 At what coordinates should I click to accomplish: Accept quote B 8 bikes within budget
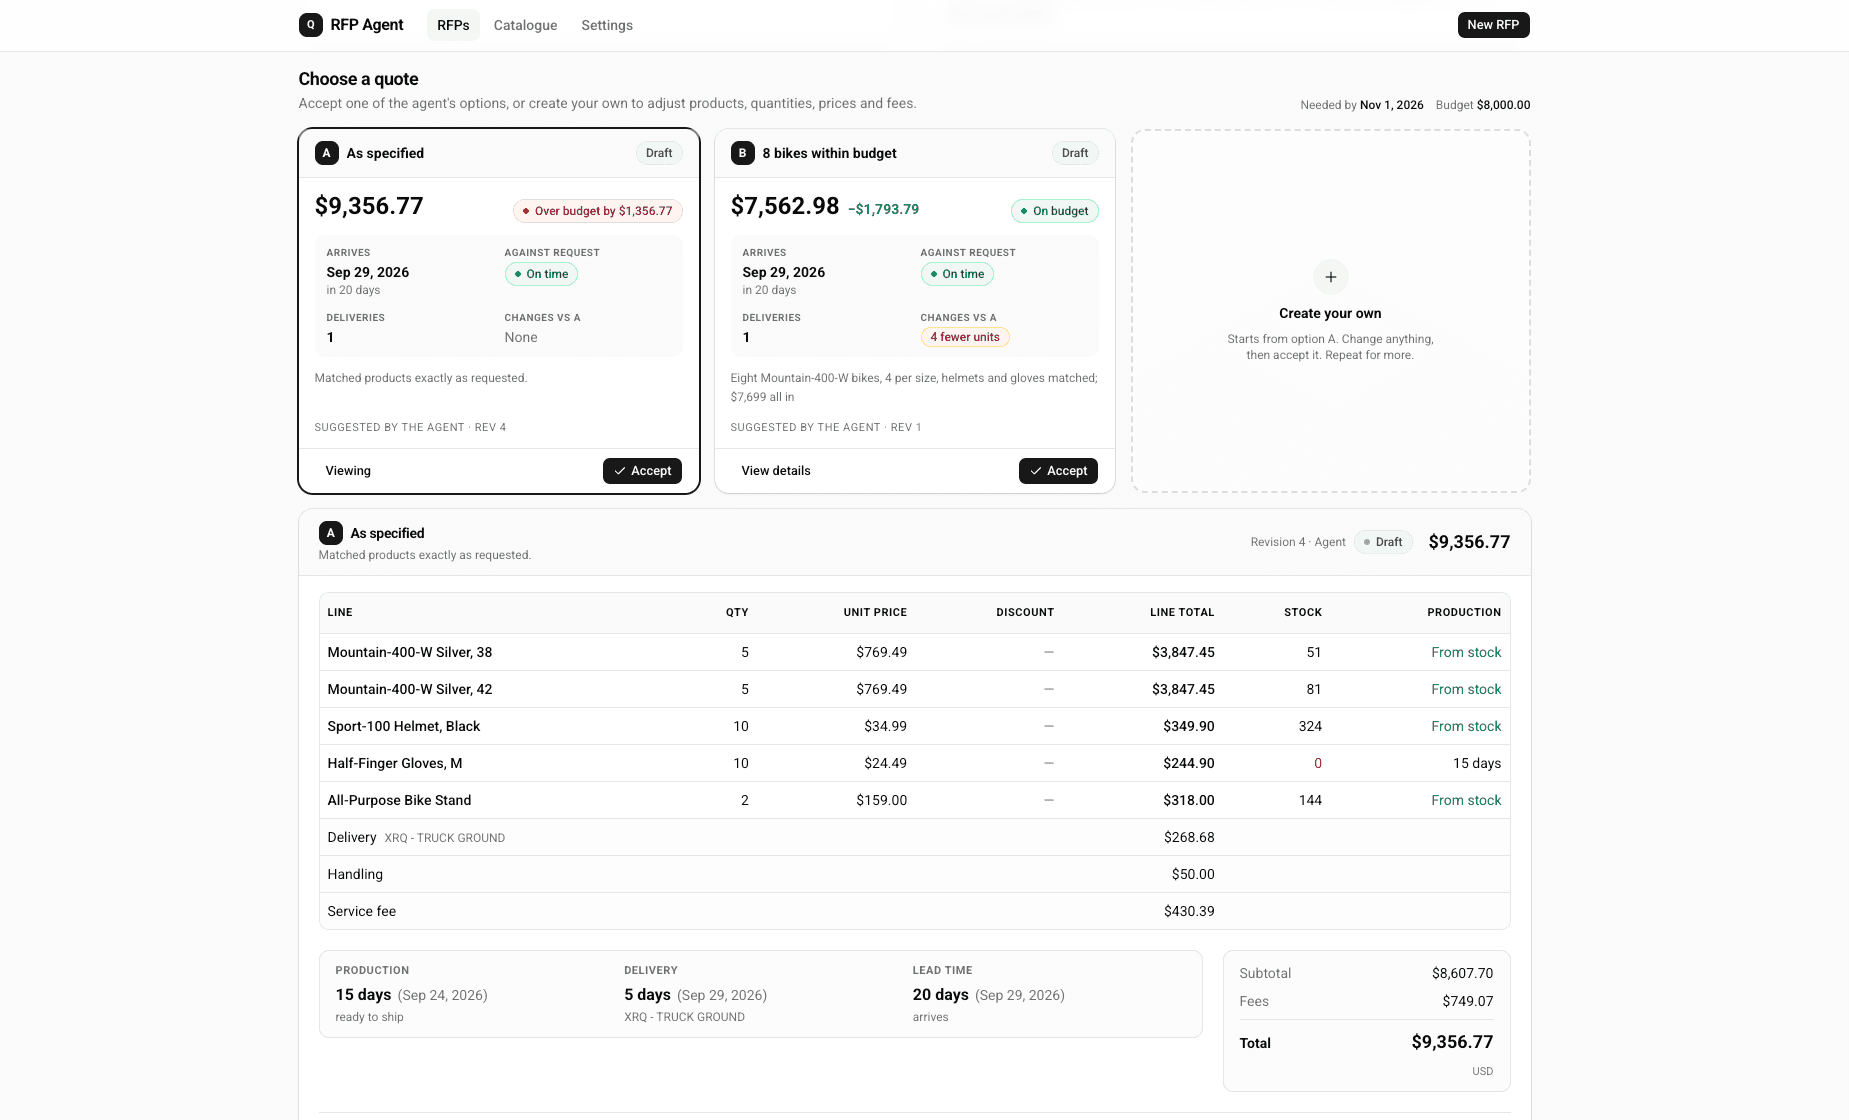tap(1058, 471)
